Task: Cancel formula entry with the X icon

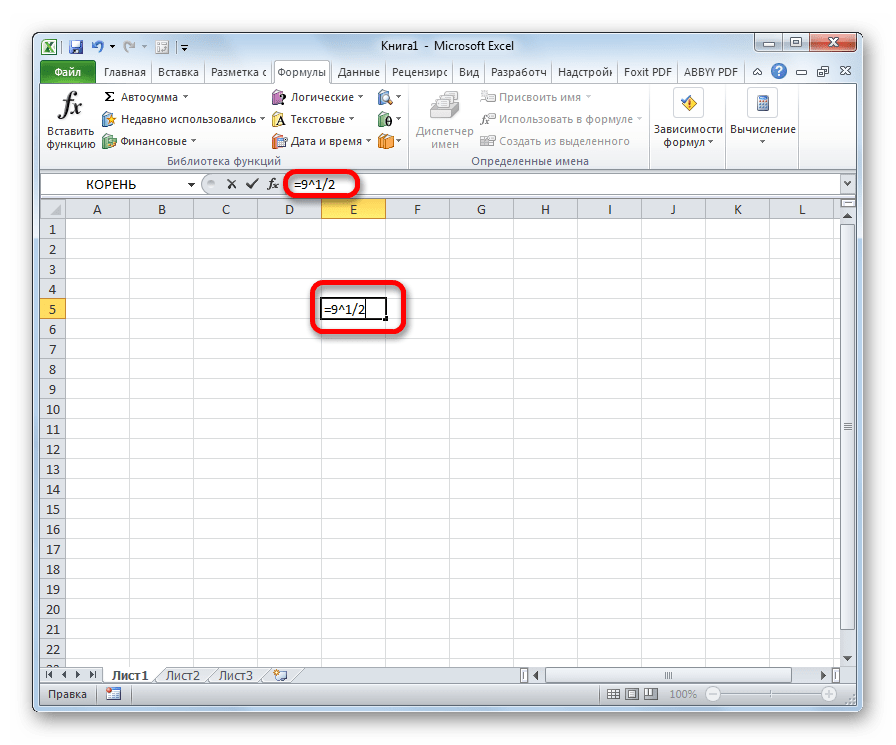Action: pyautogui.click(x=232, y=184)
